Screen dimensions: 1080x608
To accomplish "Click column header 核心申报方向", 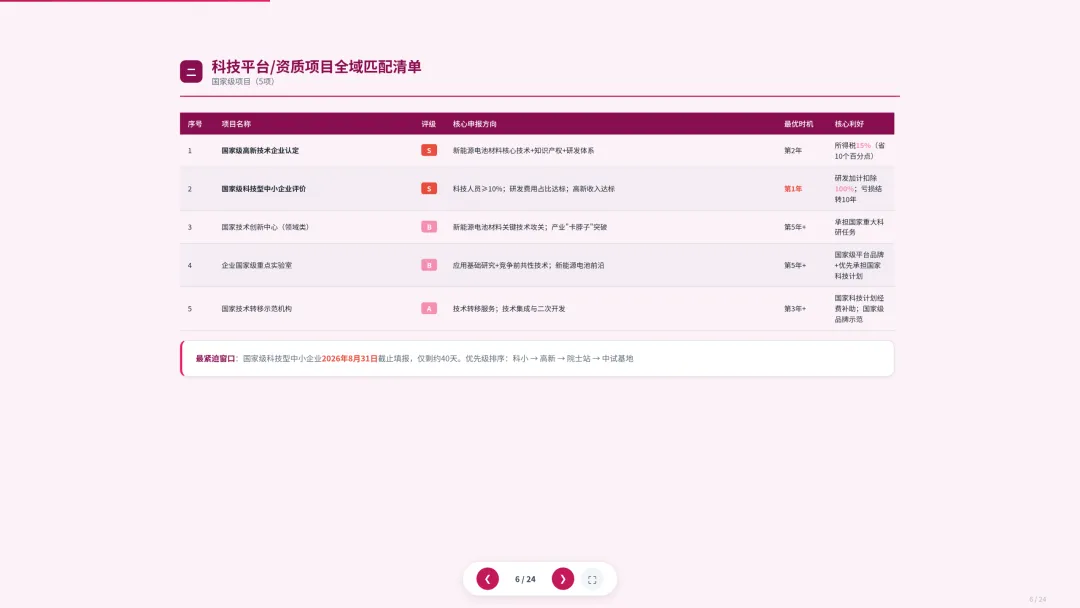I will (475, 124).
